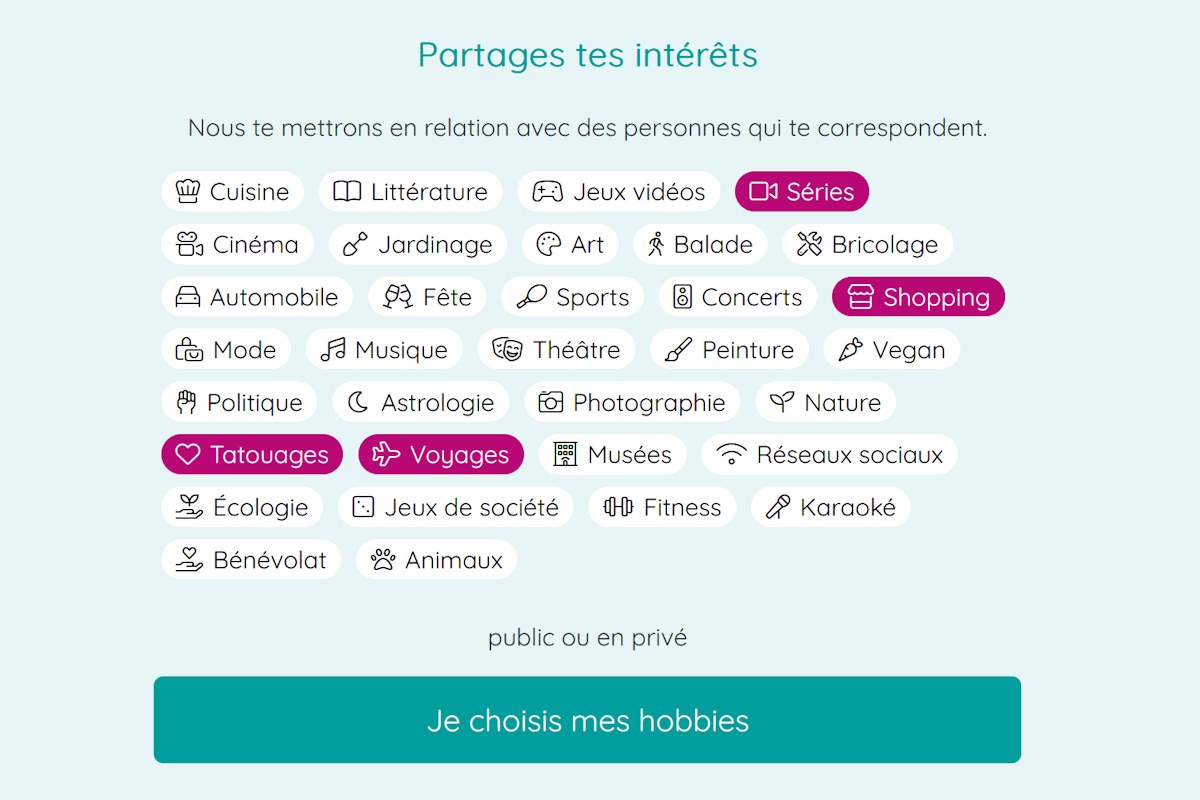The height and width of the screenshot is (800, 1200).
Task: Click the theater masks icon for Théâtre
Action: (507, 350)
